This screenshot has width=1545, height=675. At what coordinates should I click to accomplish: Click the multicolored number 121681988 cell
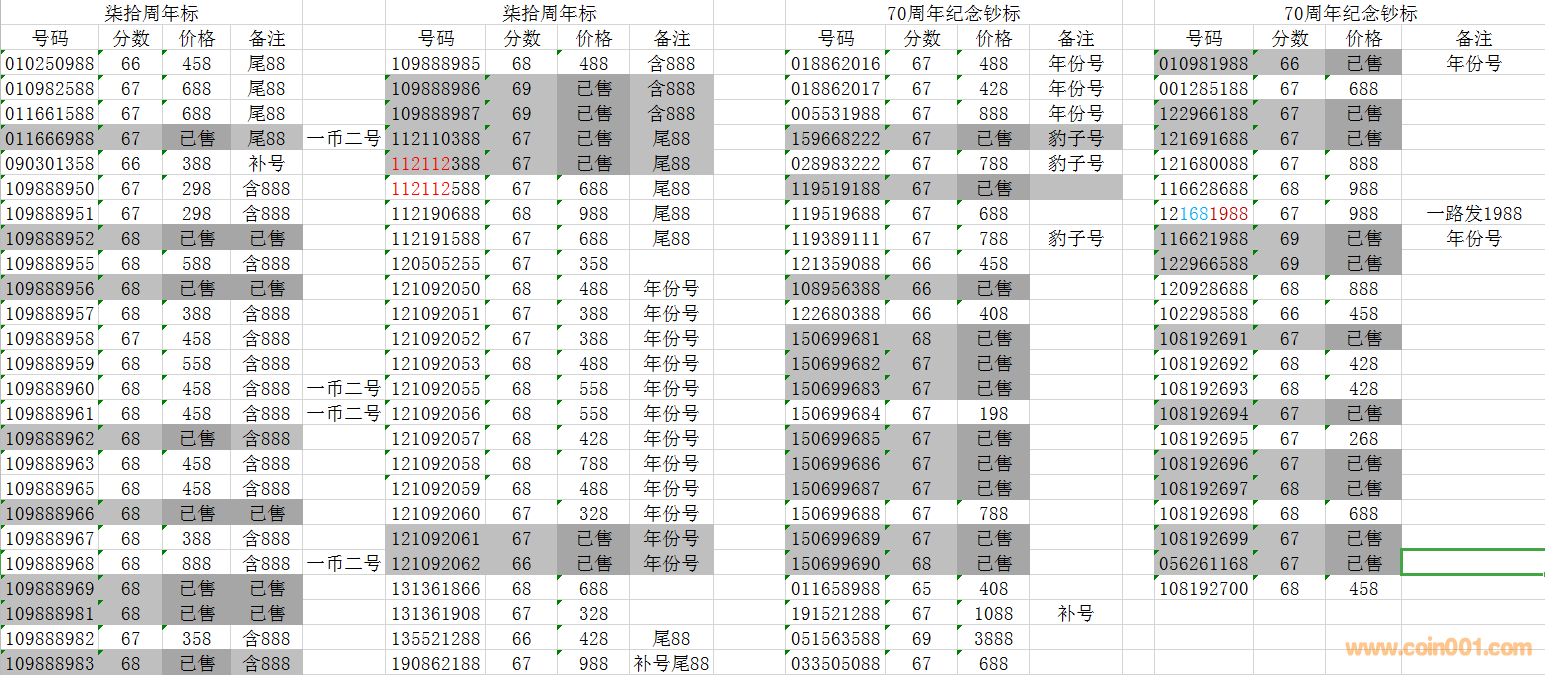(x=1204, y=214)
